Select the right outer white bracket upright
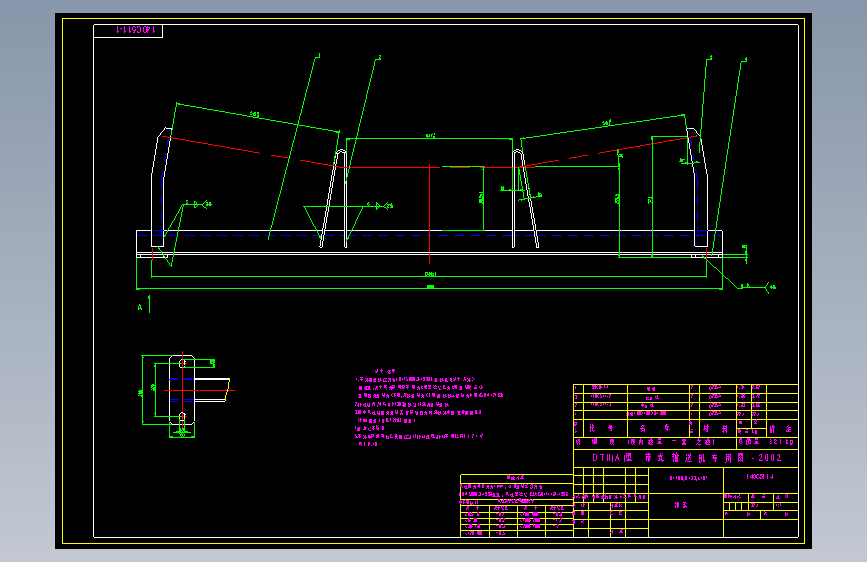867x562 pixels. tap(698, 187)
